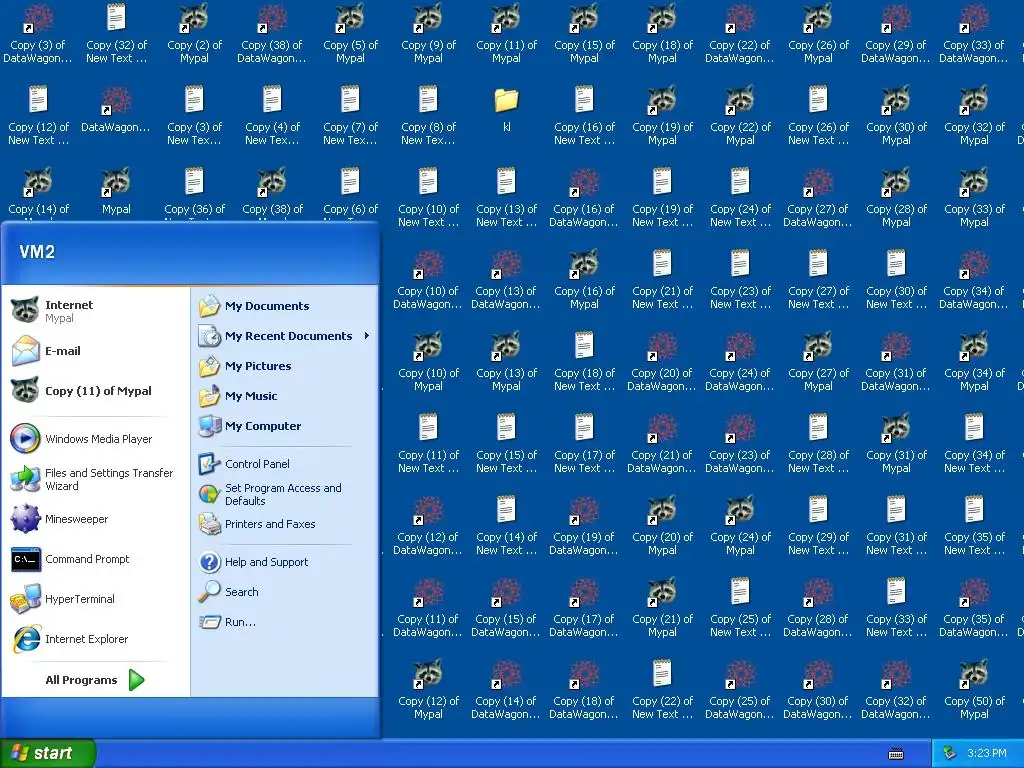Select Copy (34) of New Text file

coord(974,443)
